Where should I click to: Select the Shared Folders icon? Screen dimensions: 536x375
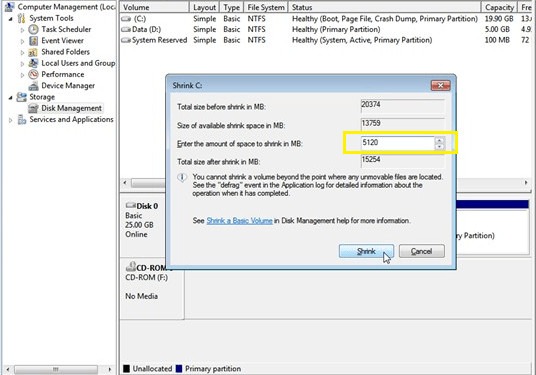33,52
